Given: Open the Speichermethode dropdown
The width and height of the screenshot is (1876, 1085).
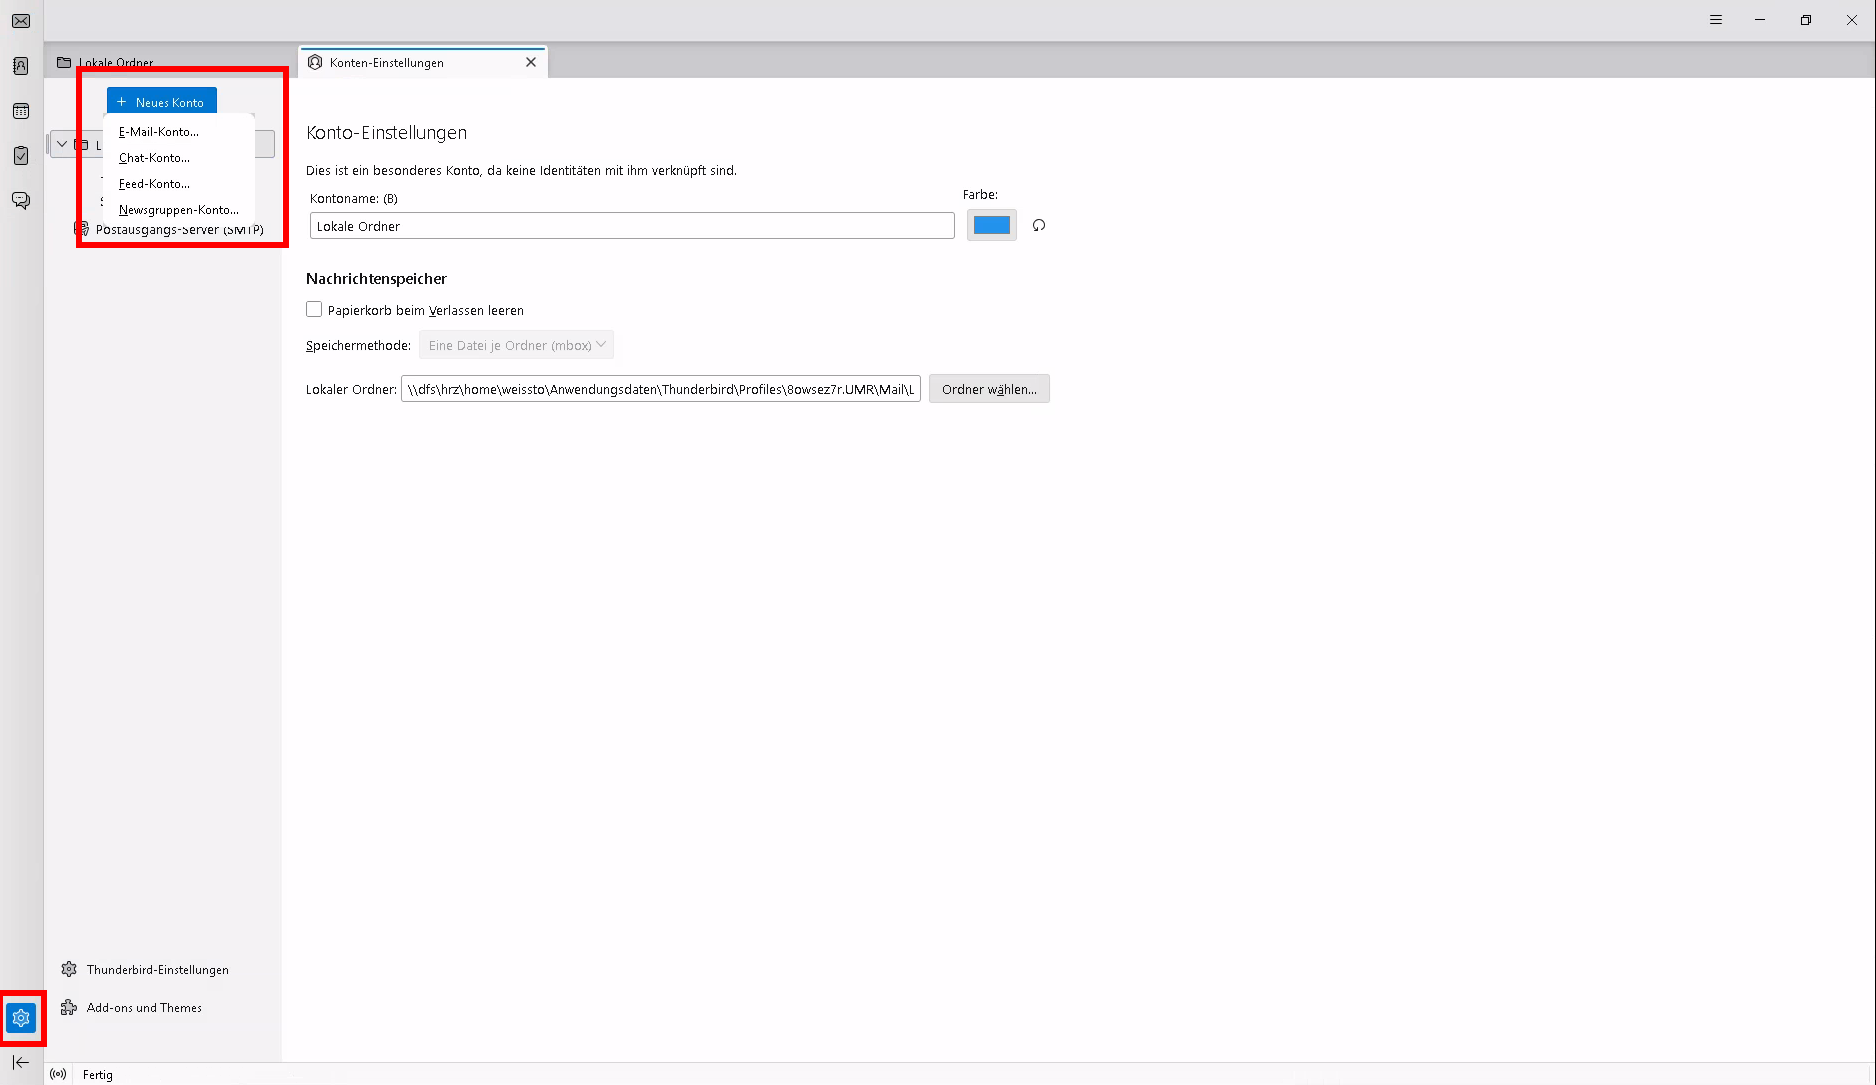Looking at the screenshot, I should coord(516,345).
